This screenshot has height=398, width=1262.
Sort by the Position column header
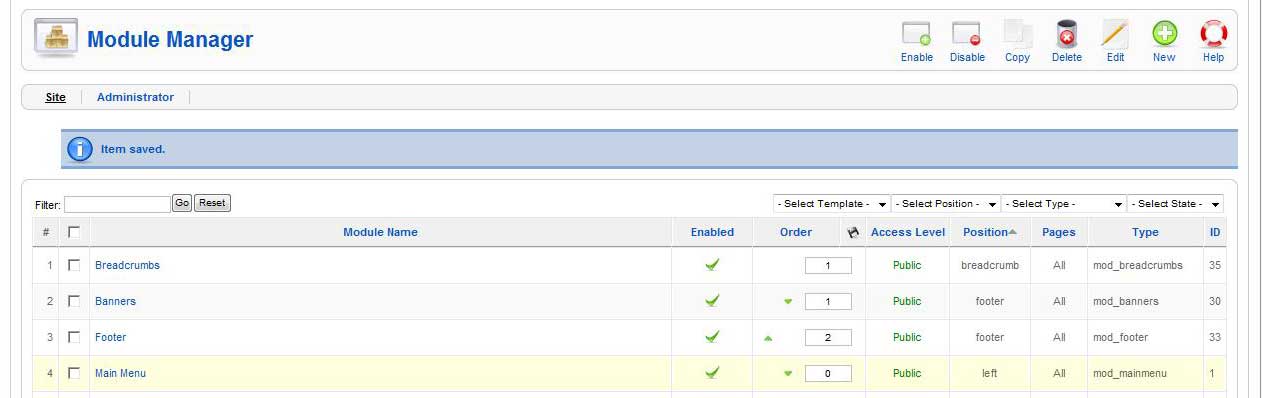(x=985, y=232)
